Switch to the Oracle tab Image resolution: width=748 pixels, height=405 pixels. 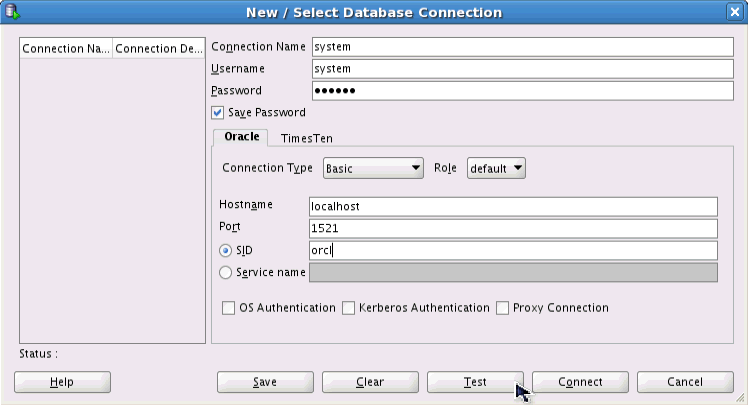241,137
